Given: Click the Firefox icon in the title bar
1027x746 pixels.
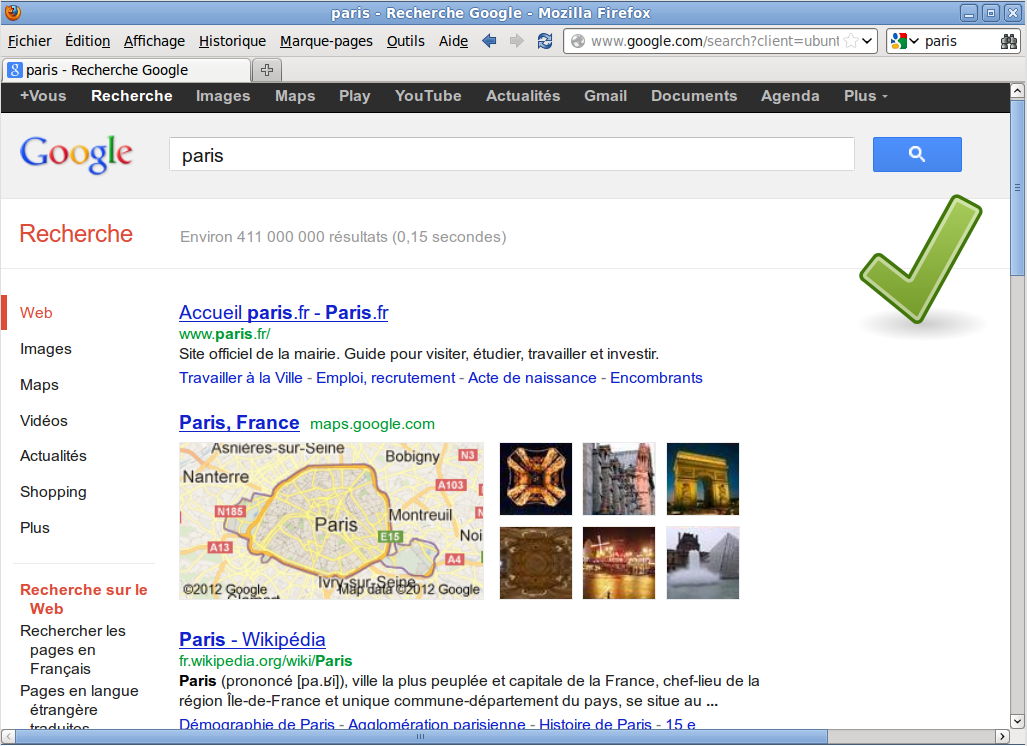Looking at the screenshot, I should point(13,13).
